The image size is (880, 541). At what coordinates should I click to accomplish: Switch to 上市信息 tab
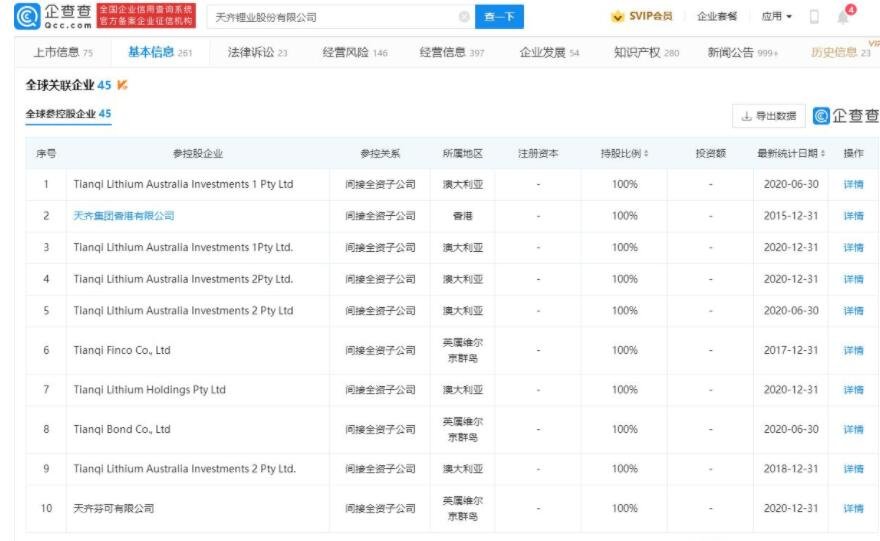(63, 52)
